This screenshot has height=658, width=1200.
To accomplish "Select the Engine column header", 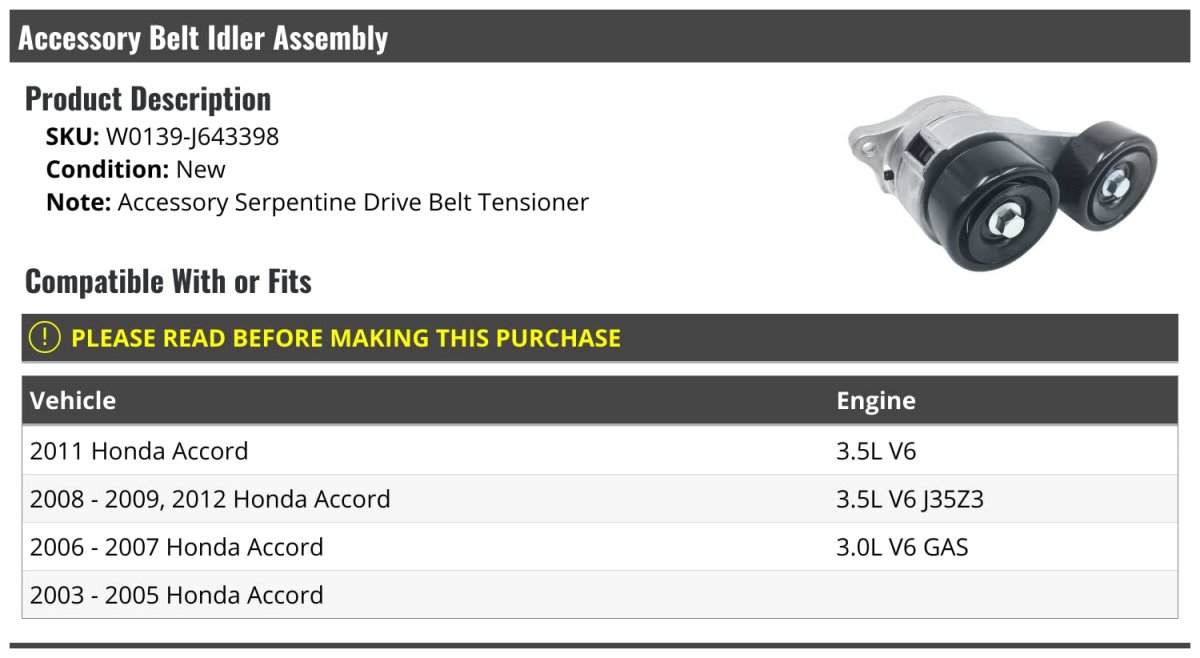I will (876, 401).
